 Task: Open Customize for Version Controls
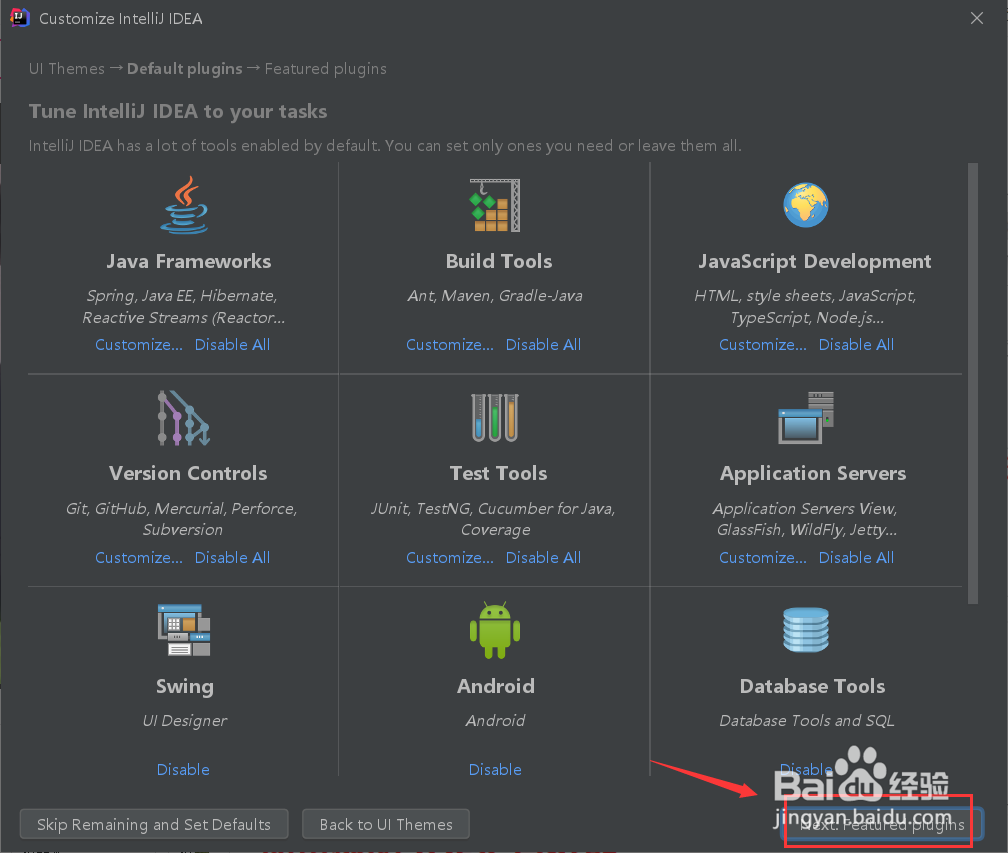[139, 557]
